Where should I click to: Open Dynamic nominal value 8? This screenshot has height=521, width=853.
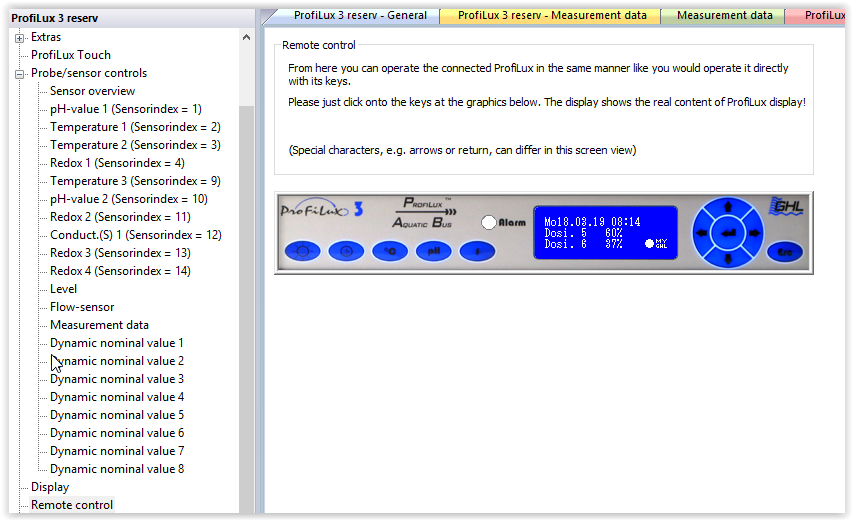pos(117,468)
